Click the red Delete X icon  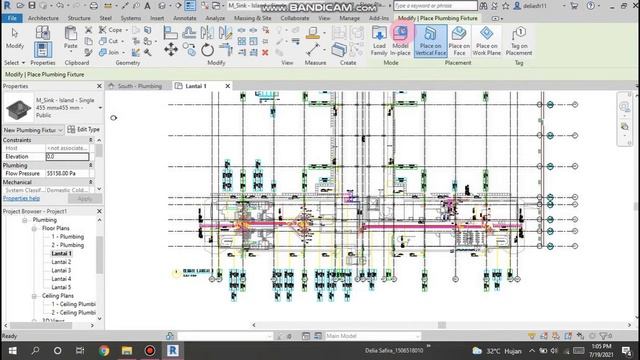(x=265, y=52)
